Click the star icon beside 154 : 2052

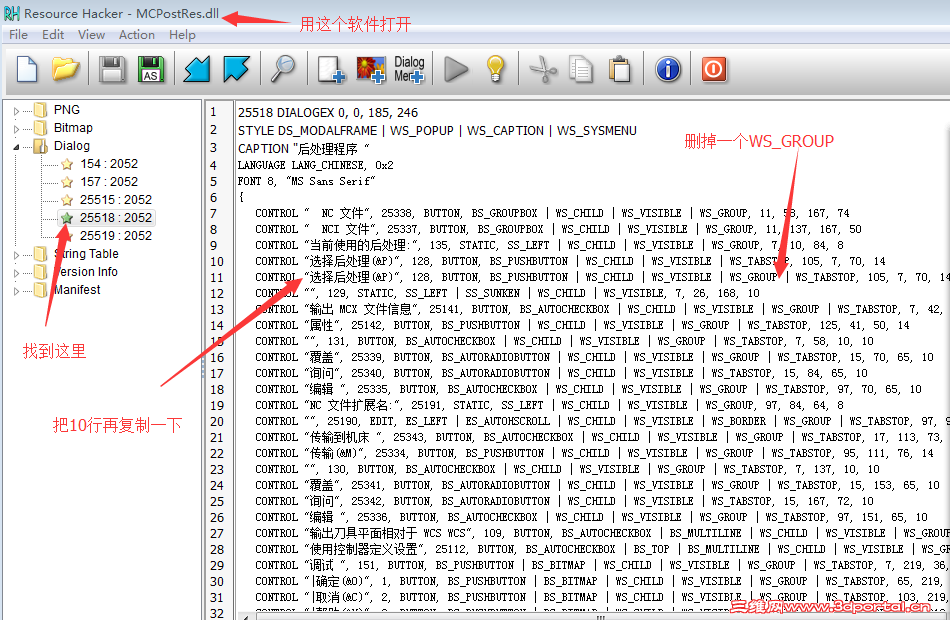click(67, 164)
